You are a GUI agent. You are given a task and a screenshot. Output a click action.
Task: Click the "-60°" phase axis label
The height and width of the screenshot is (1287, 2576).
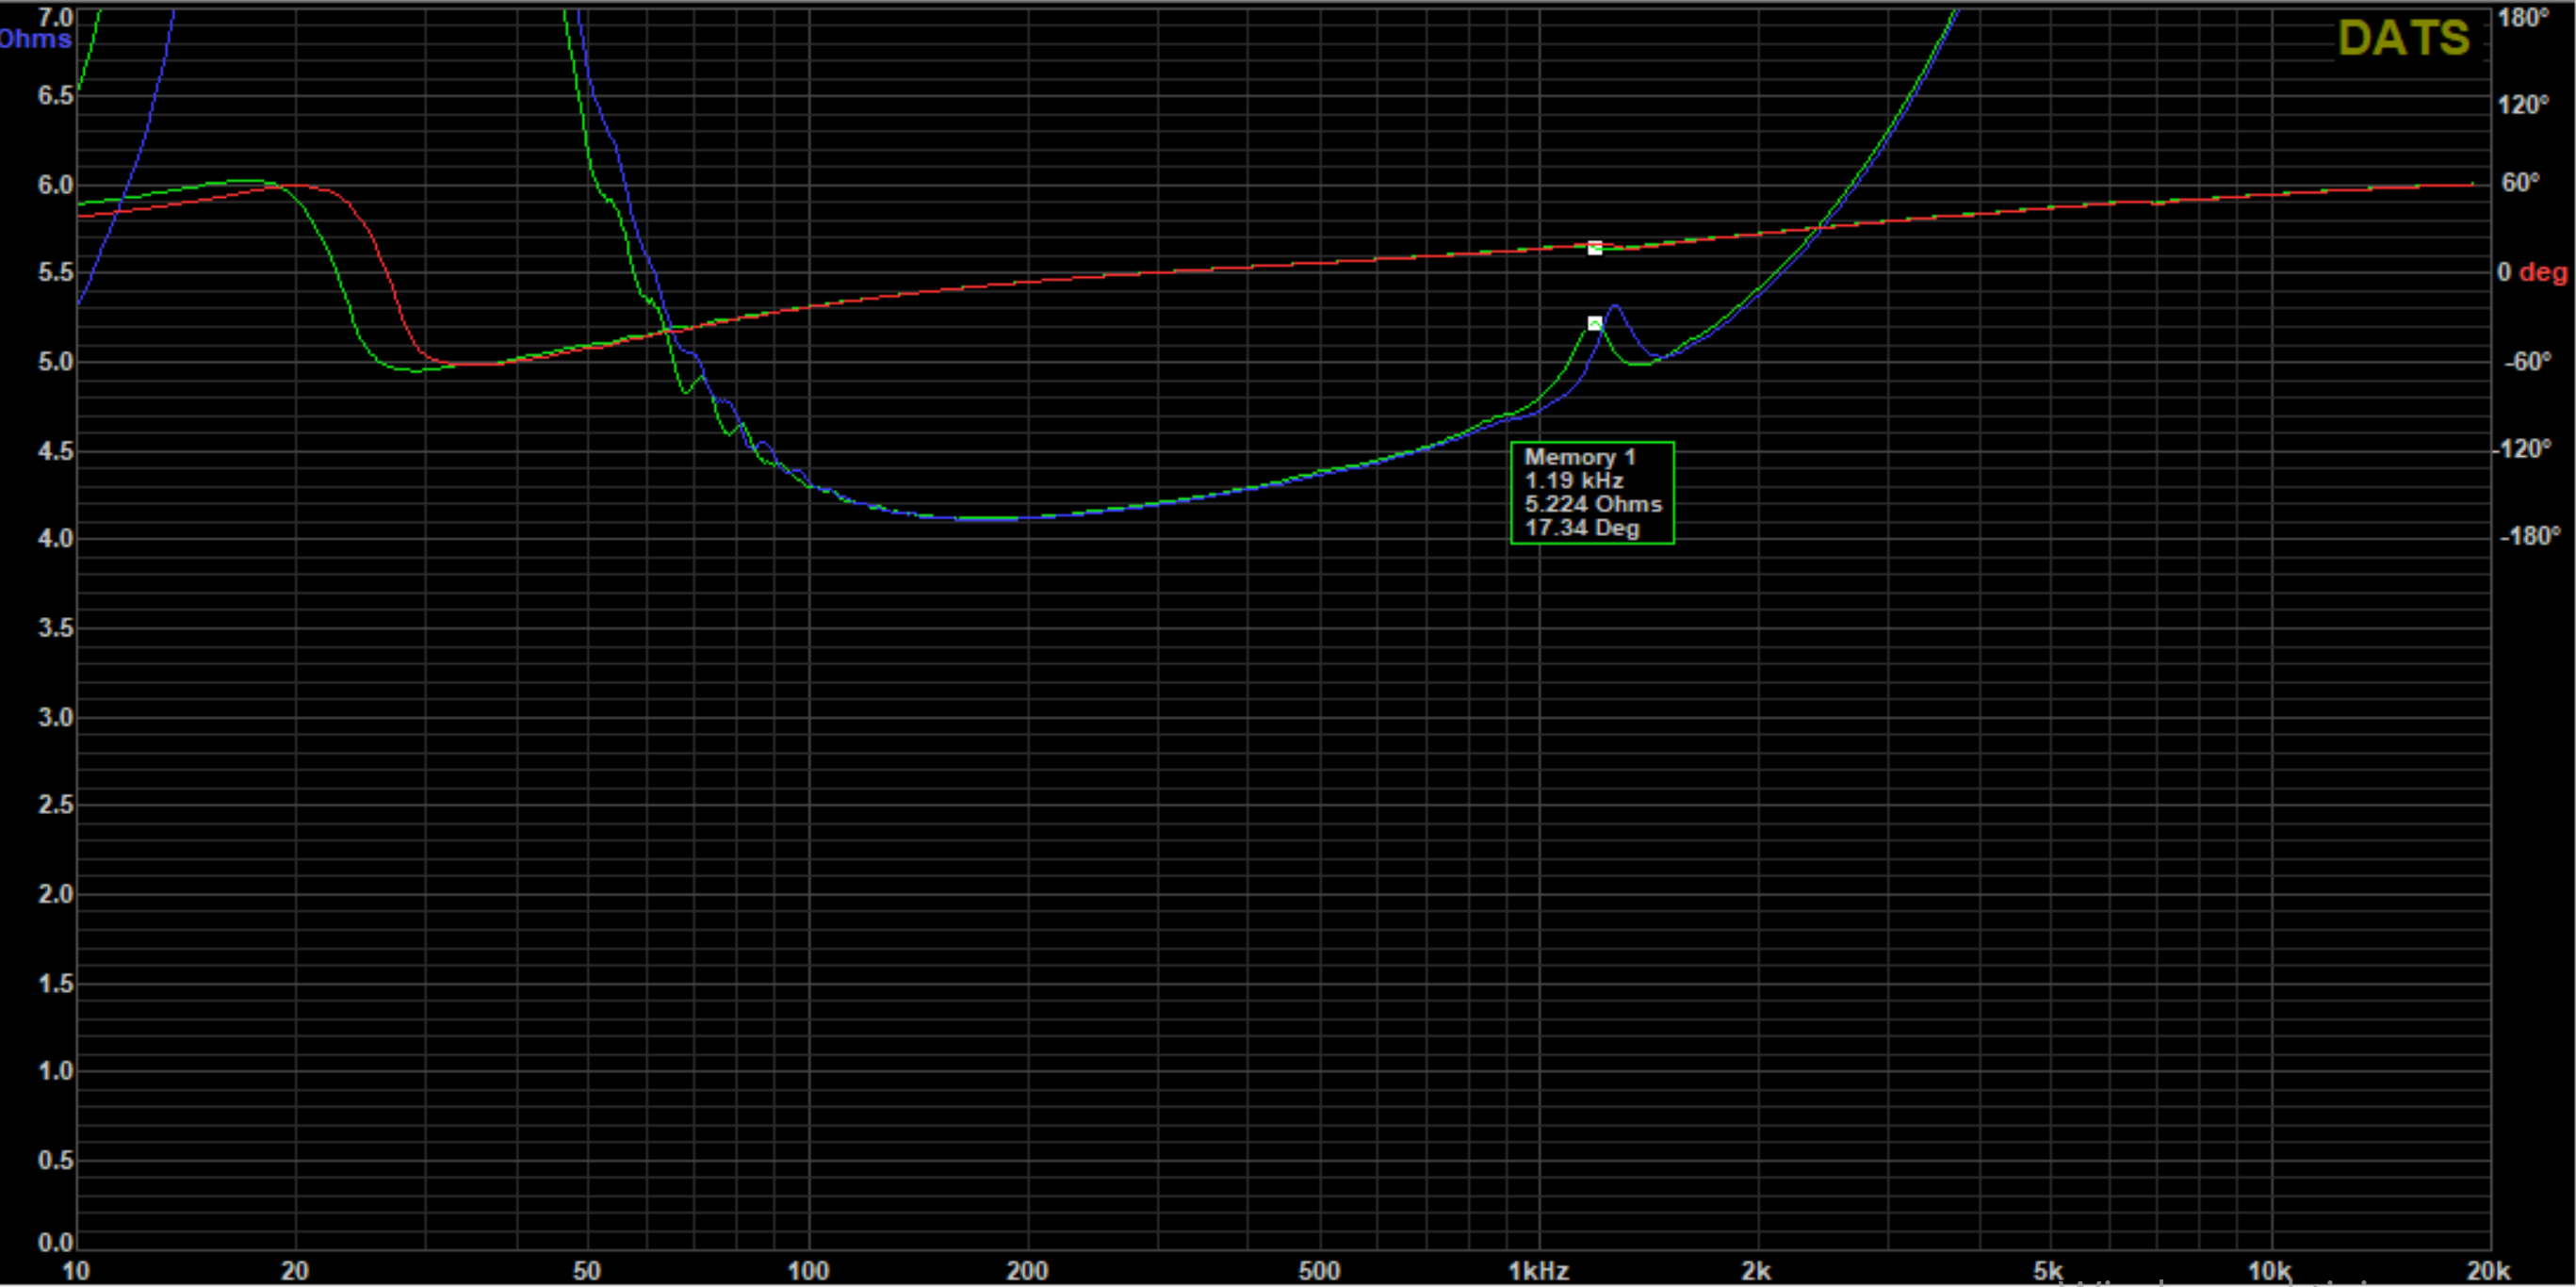tap(2526, 361)
